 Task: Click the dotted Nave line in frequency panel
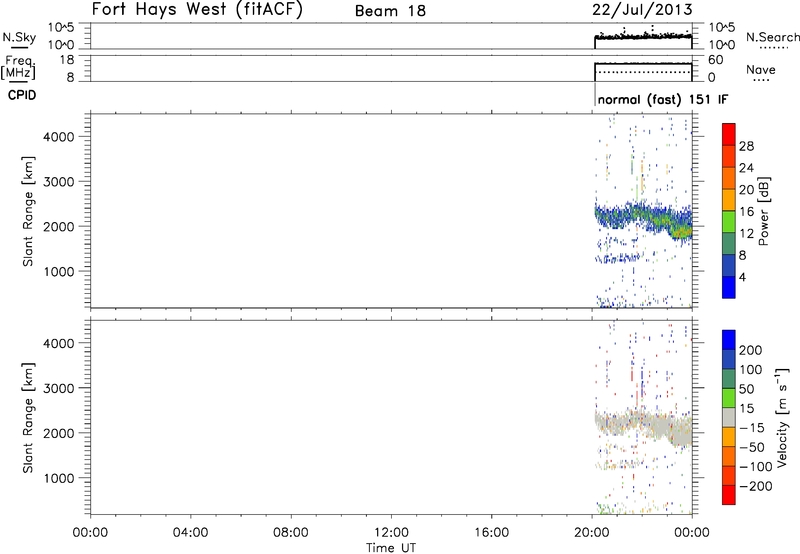(644, 72)
